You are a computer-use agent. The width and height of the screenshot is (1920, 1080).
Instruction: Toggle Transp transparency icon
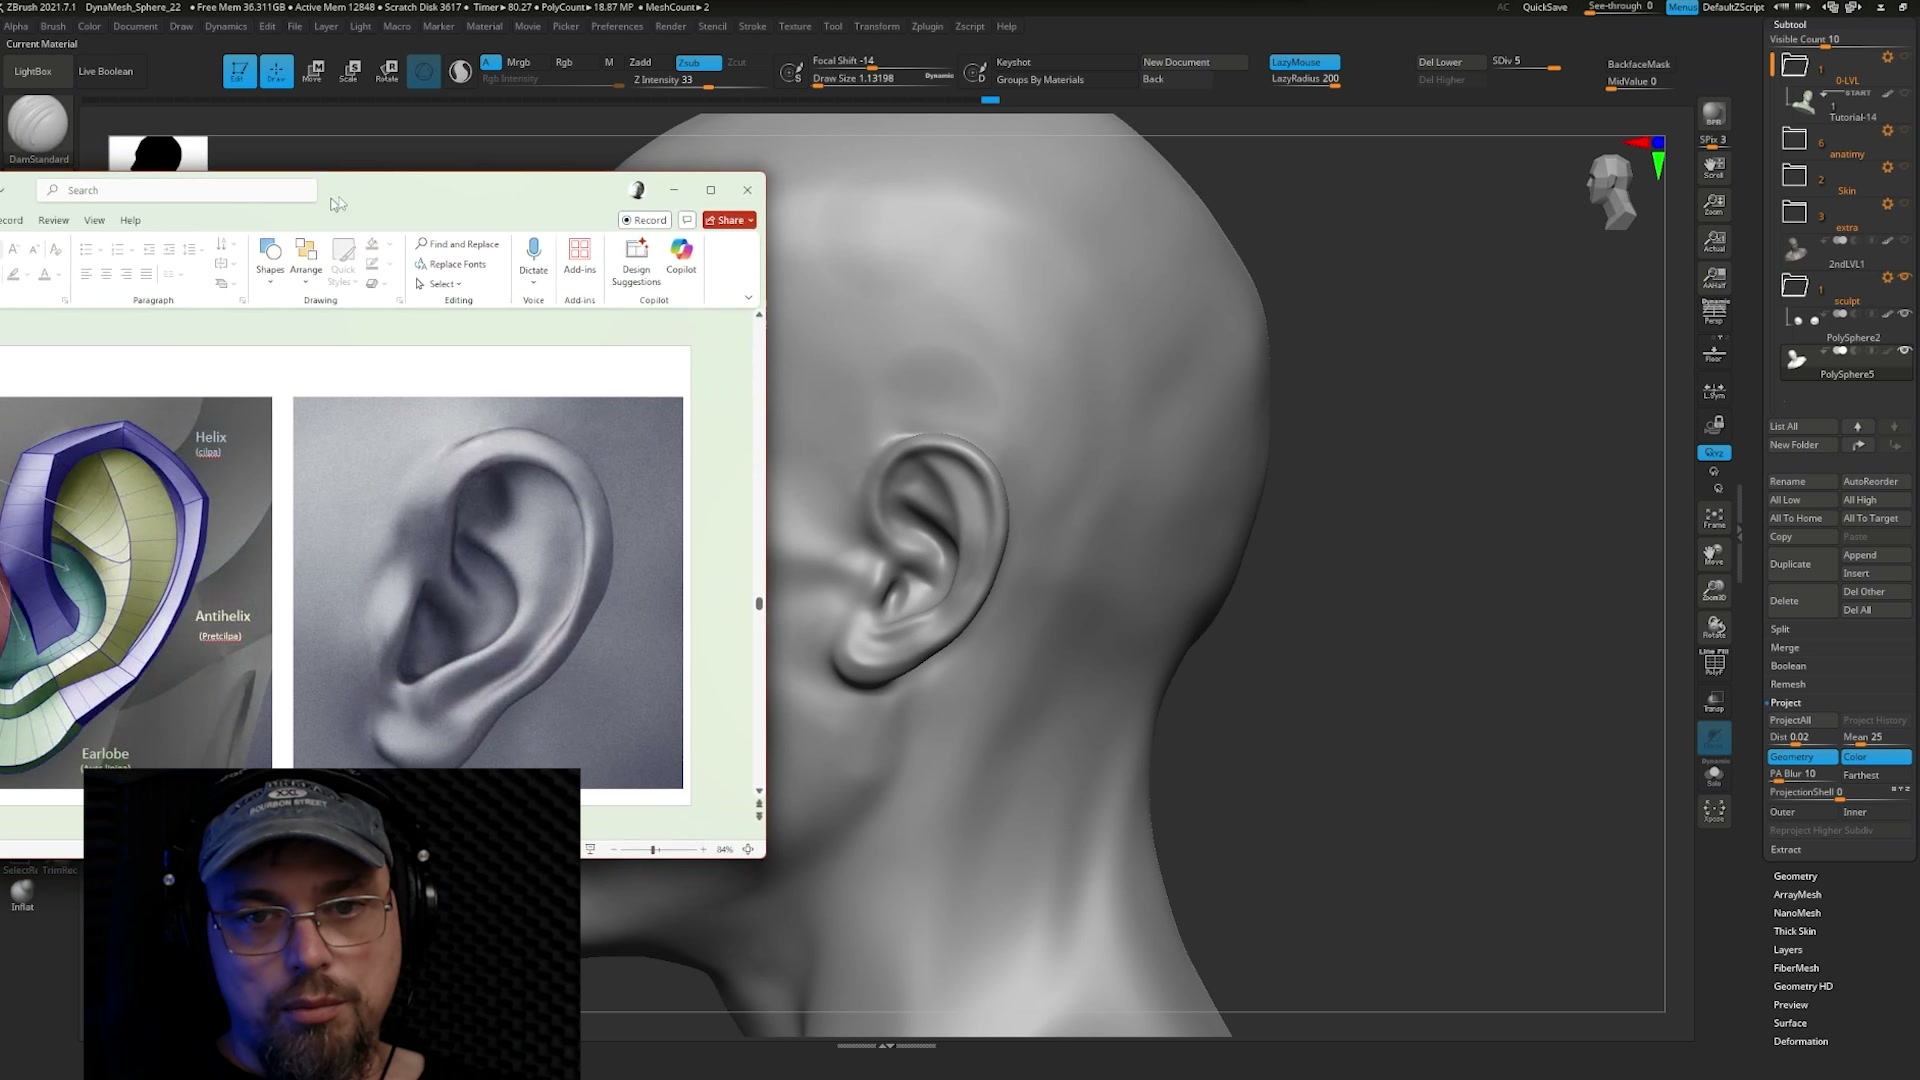[1714, 701]
